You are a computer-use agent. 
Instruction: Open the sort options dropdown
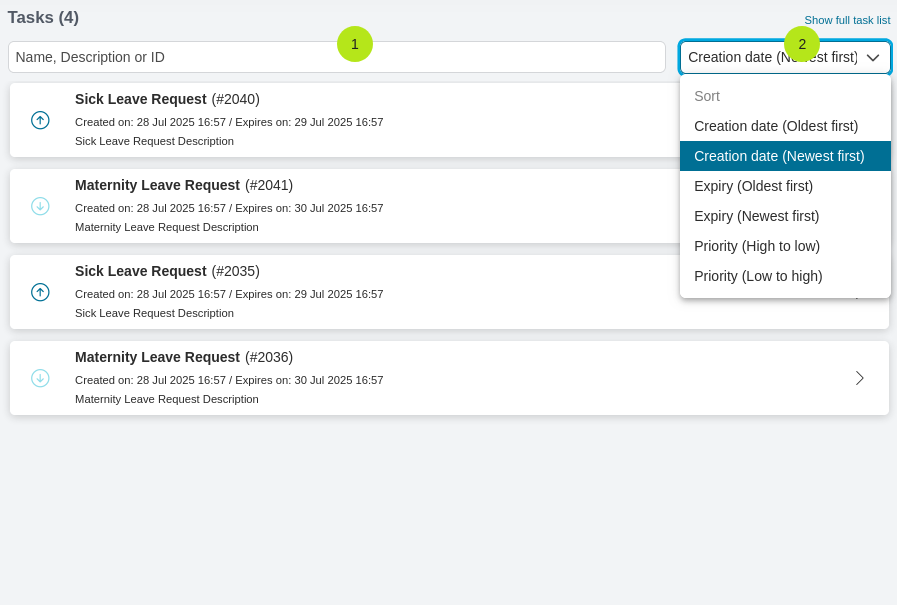click(x=785, y=57)
